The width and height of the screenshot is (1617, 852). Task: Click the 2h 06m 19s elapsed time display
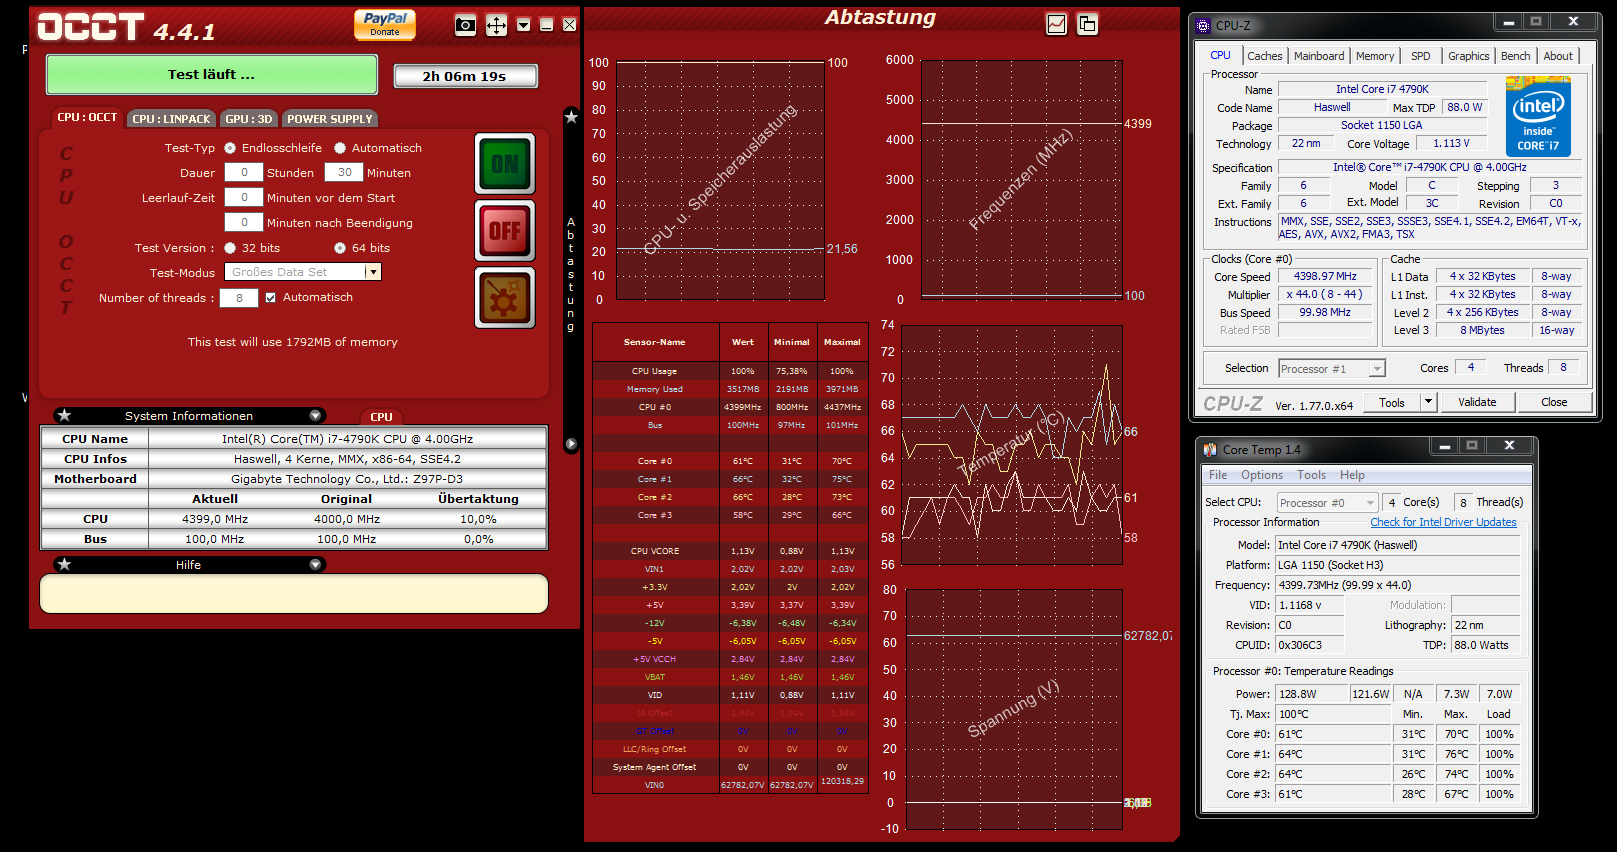[x=465, y=76]
